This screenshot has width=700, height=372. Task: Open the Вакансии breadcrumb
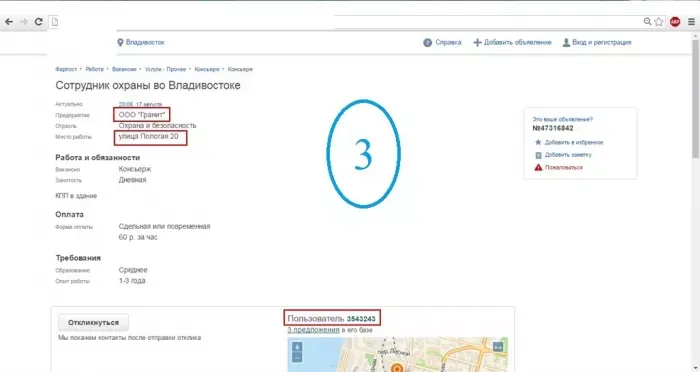pyautogui.click(x=124, y=69)
